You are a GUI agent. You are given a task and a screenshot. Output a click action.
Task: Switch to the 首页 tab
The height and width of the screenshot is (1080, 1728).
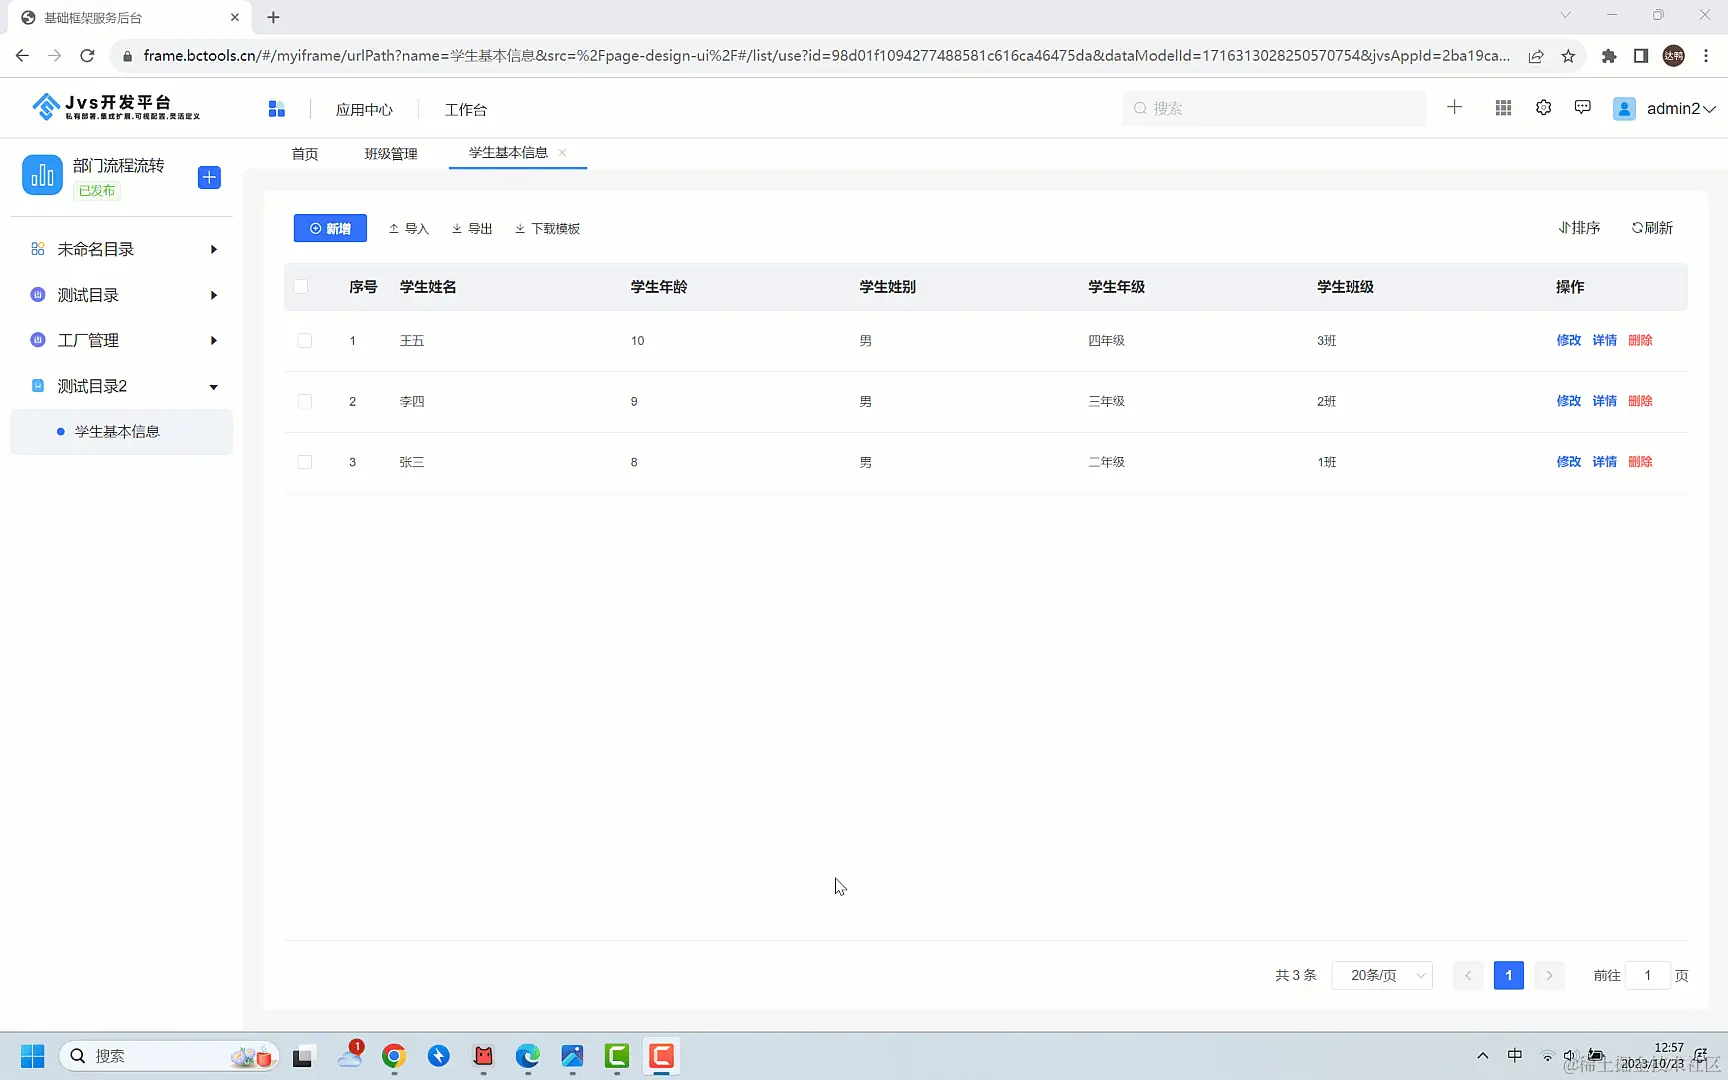[305, 153]
